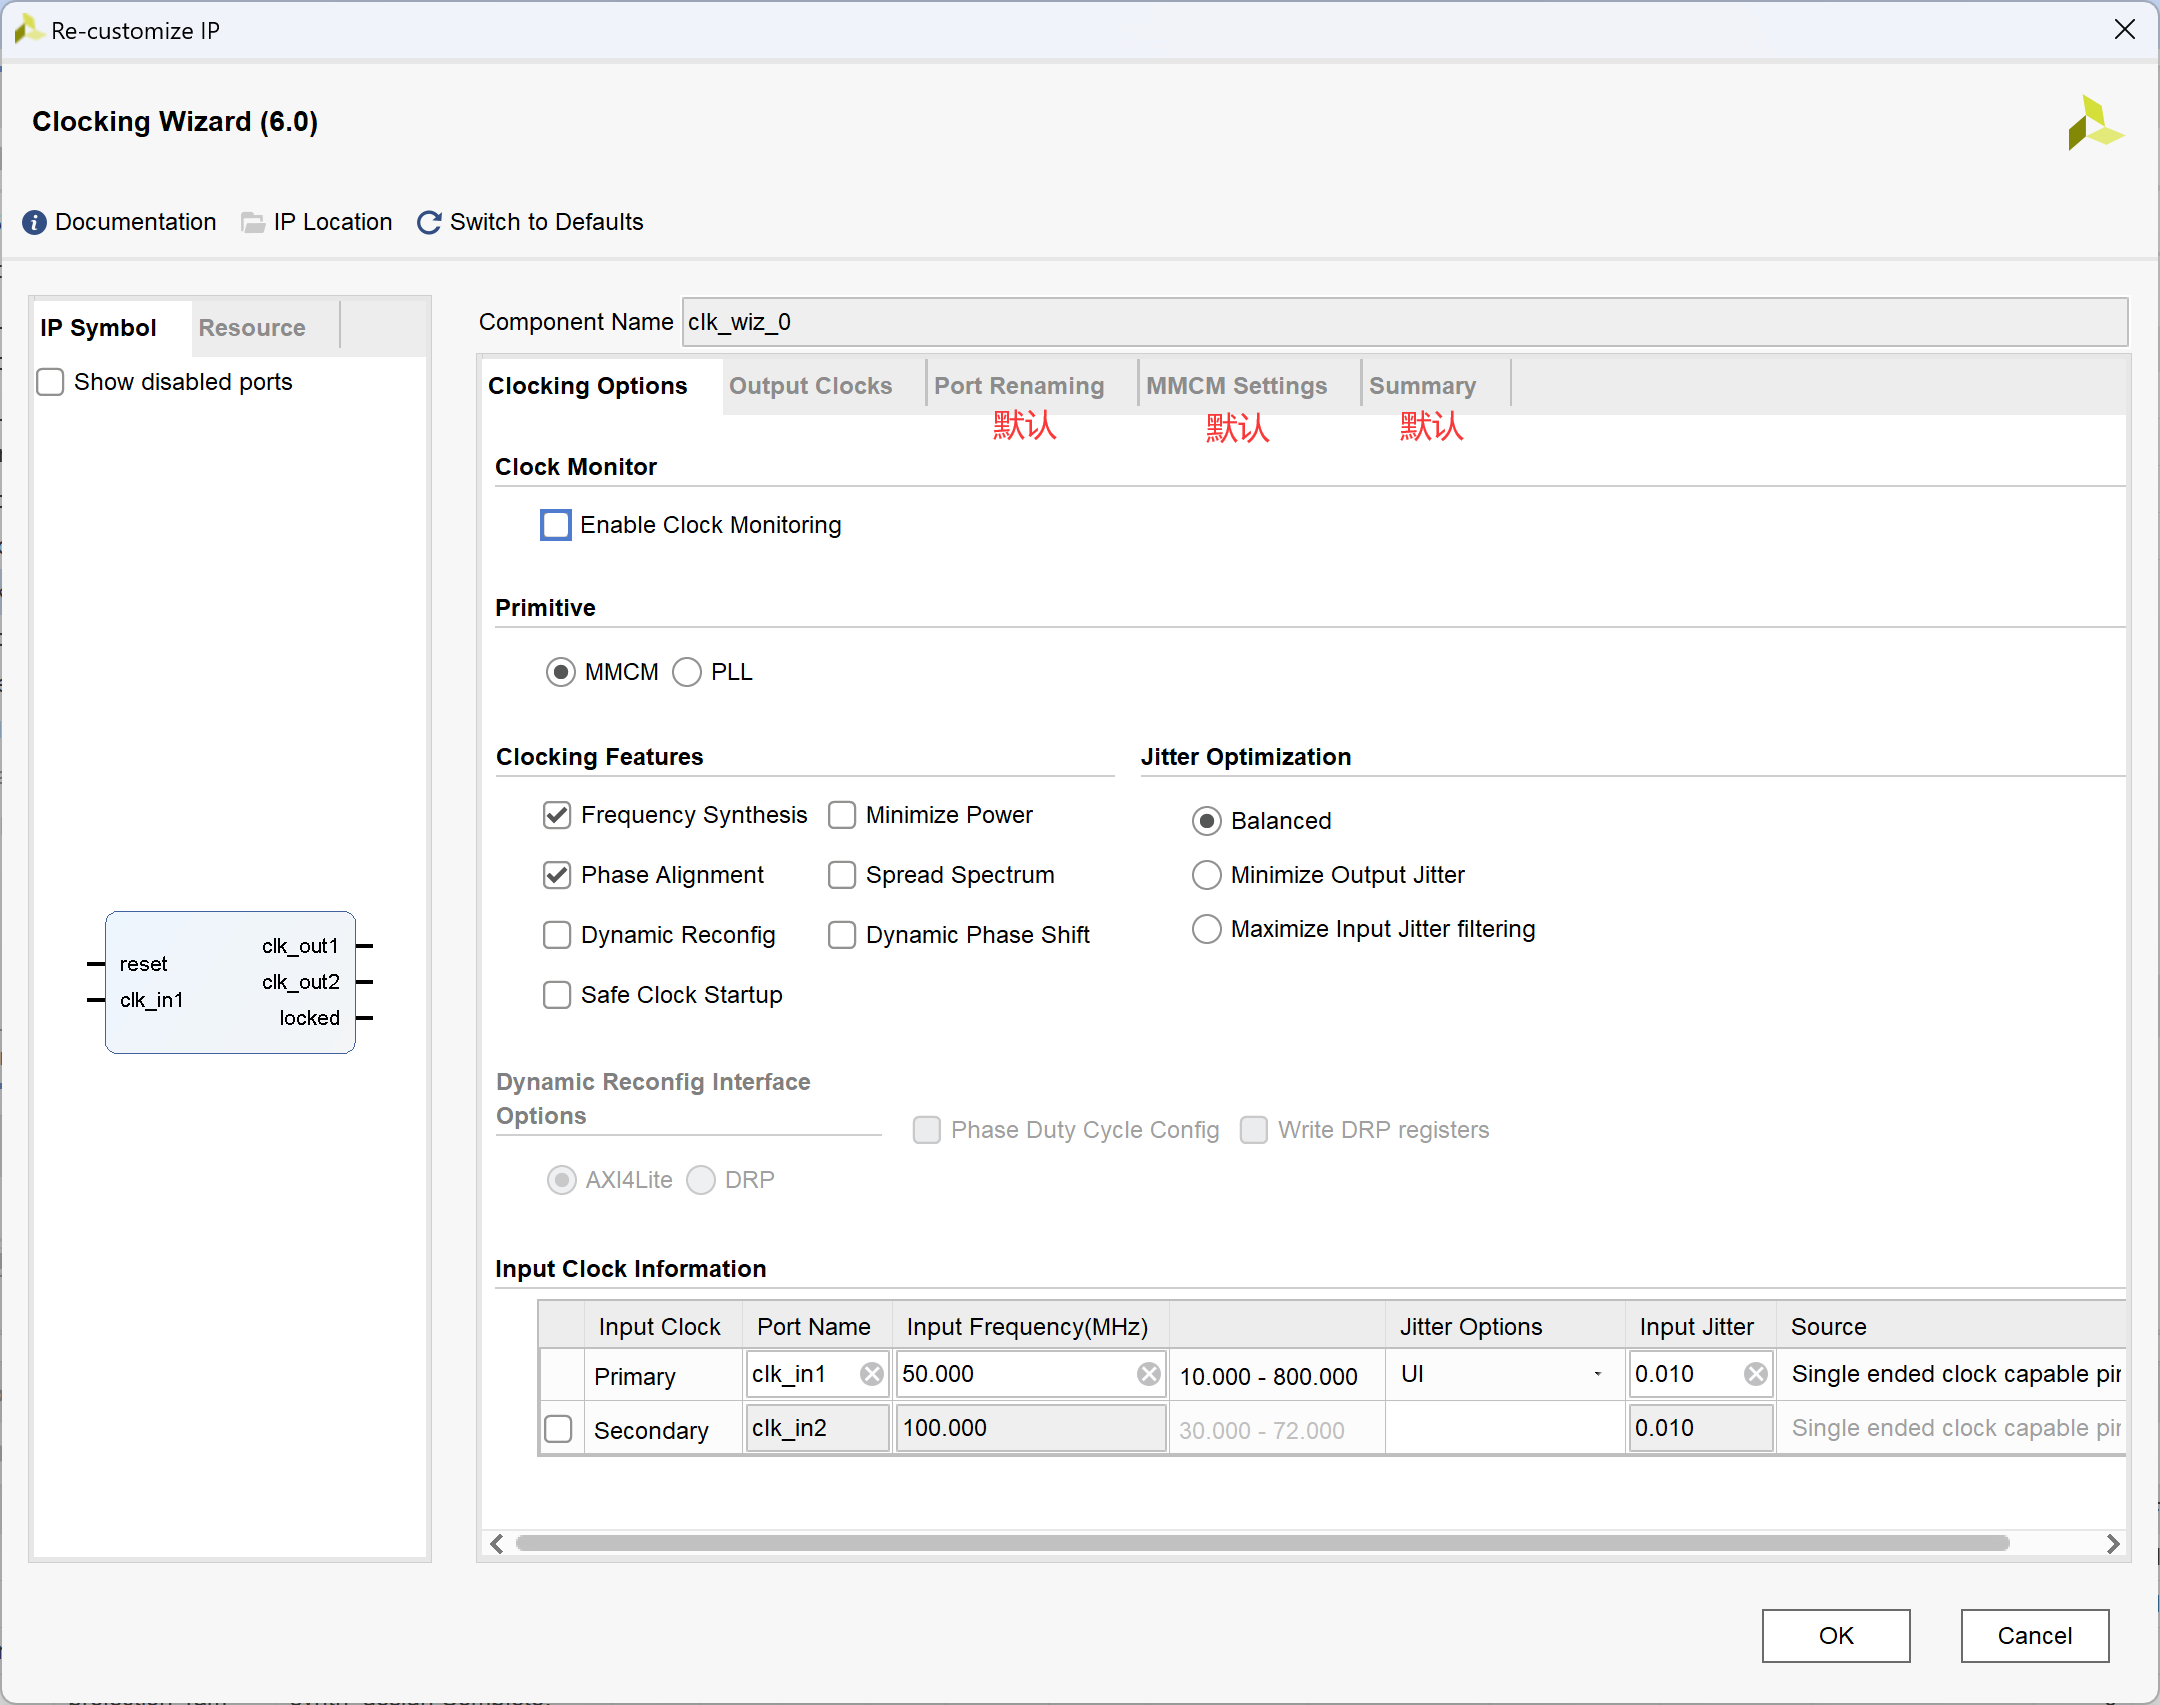
Task: Switch to the Output Clocks tab
Action: (x=810, y=386)
